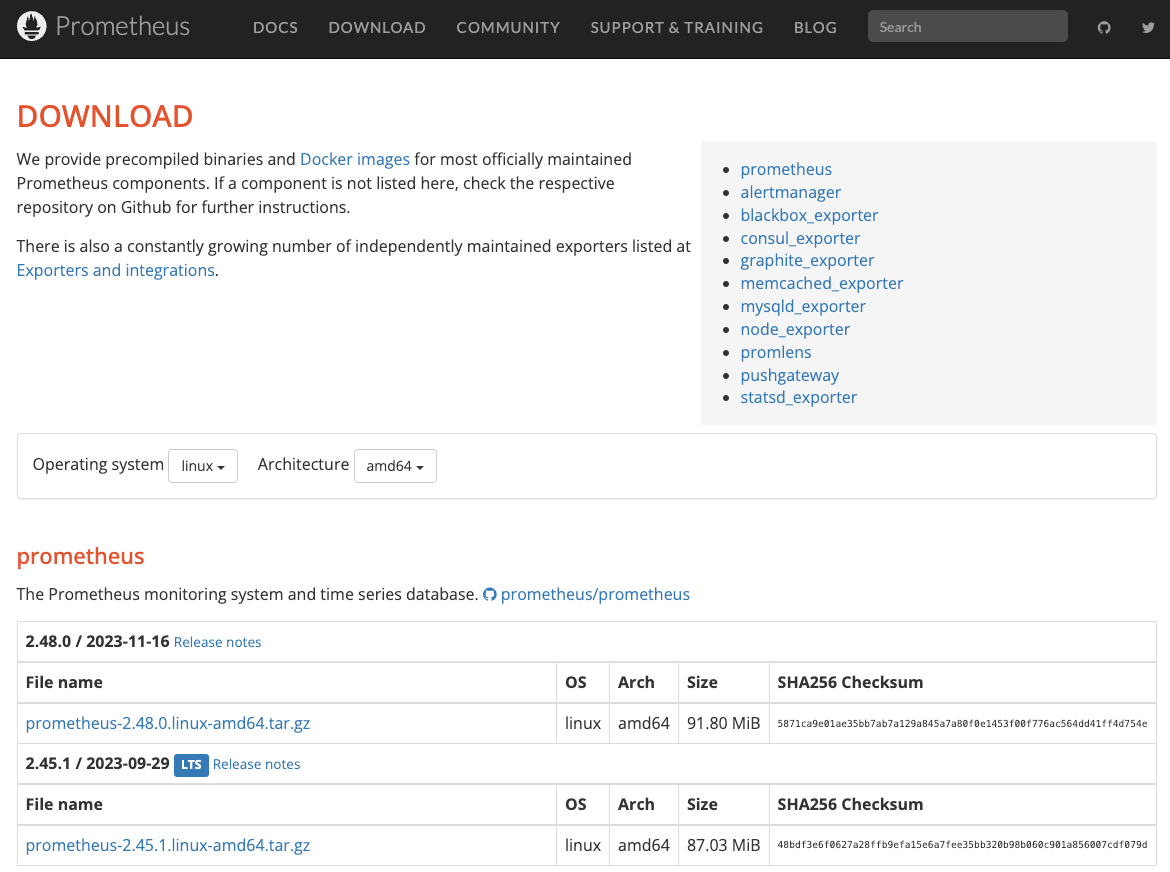
Task: Jump to prometheus in the component list
Action: click(x=786, y=169)
